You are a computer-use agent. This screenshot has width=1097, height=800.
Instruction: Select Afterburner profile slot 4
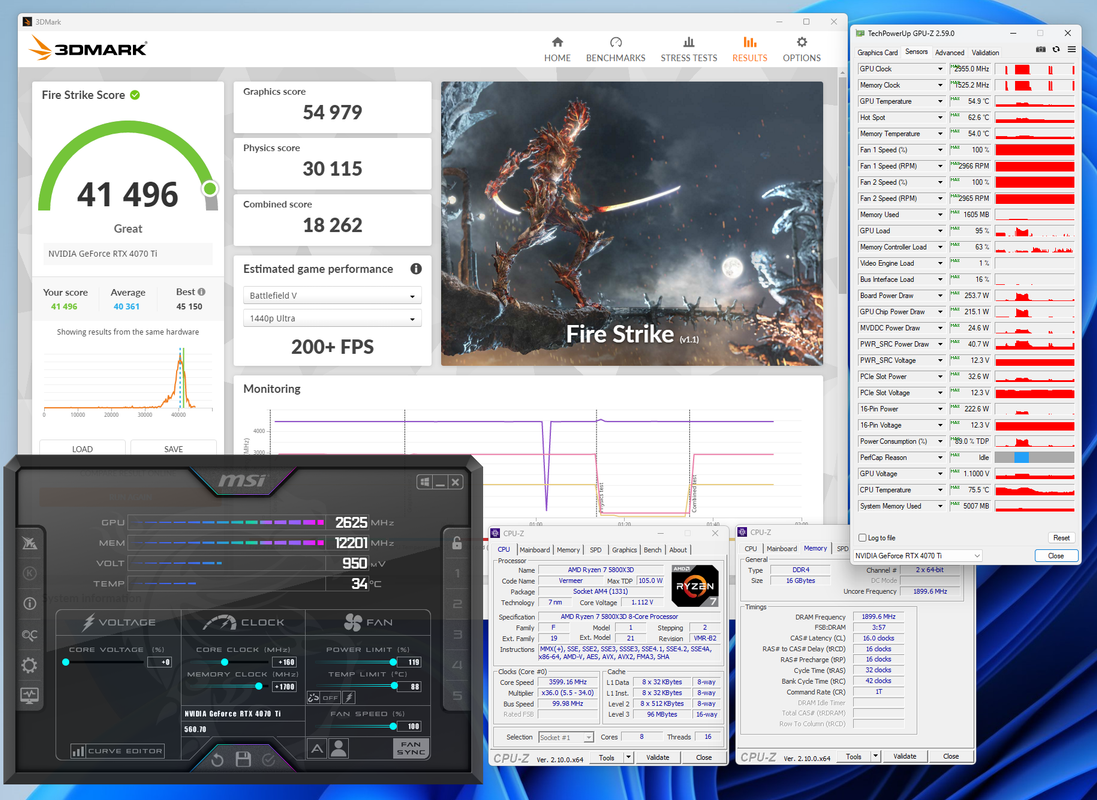tap(457, 665)
